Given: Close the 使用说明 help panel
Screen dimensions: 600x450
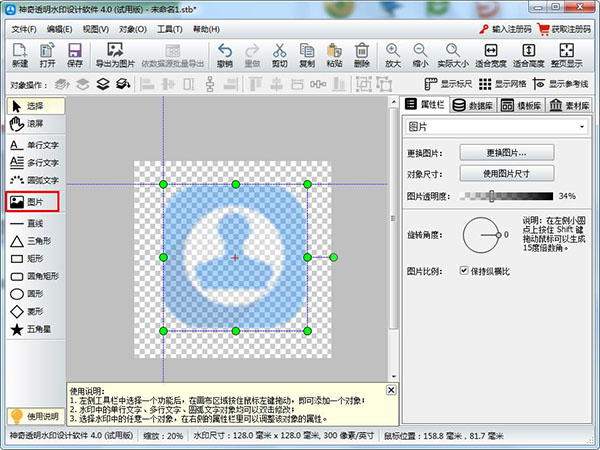Looking at the screenshot, I should tap(391, 388).
